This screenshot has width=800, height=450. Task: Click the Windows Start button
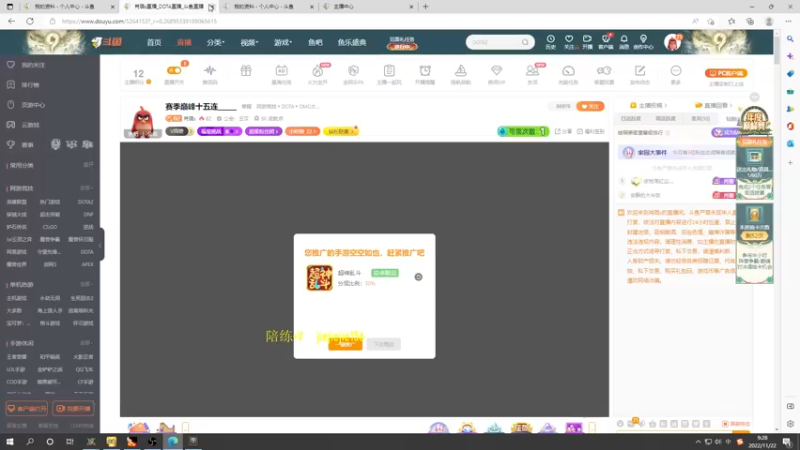coord(10,441)
